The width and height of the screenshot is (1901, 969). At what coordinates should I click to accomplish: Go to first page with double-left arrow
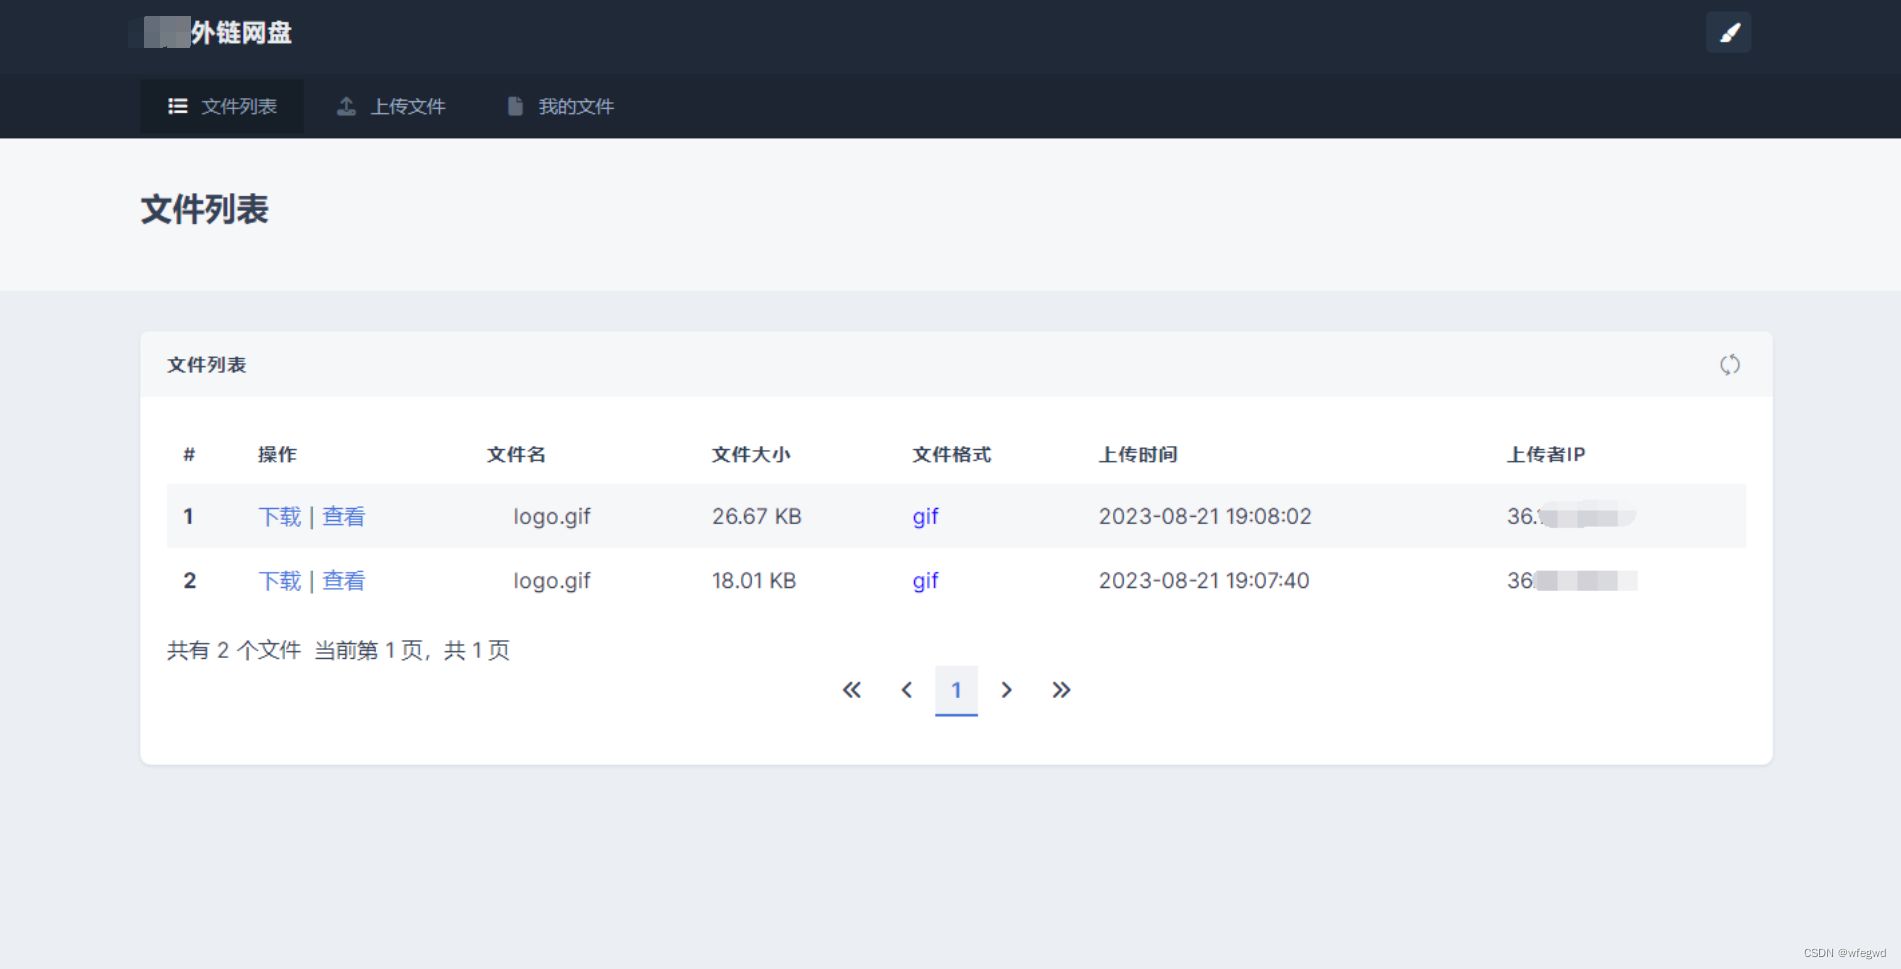coord(851,690)
